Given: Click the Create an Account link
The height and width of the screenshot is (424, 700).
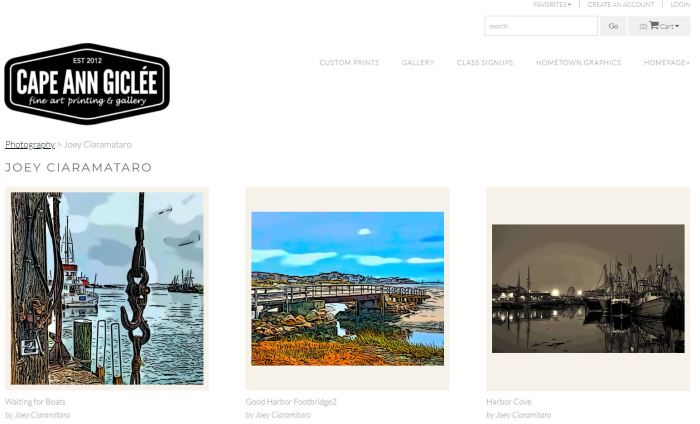Looking at the screenshot, I should tap(621, 4).
